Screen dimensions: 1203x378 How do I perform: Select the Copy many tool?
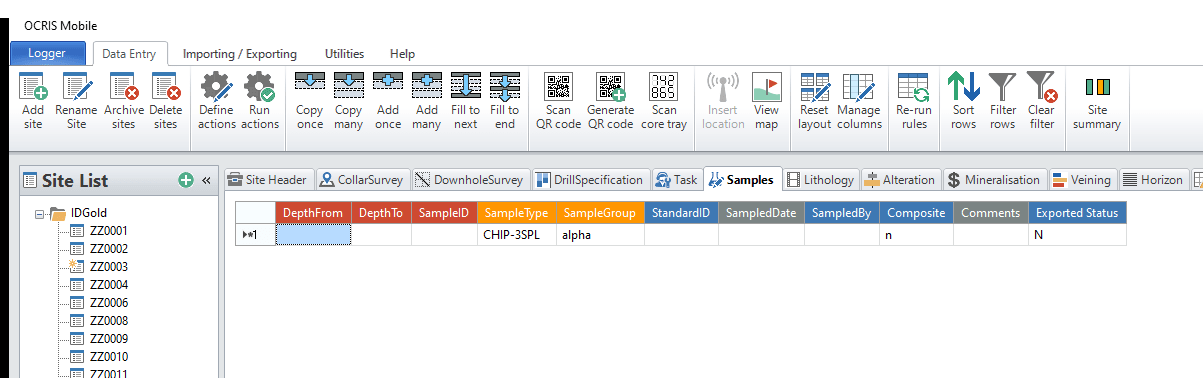click(x=348, y=101)
